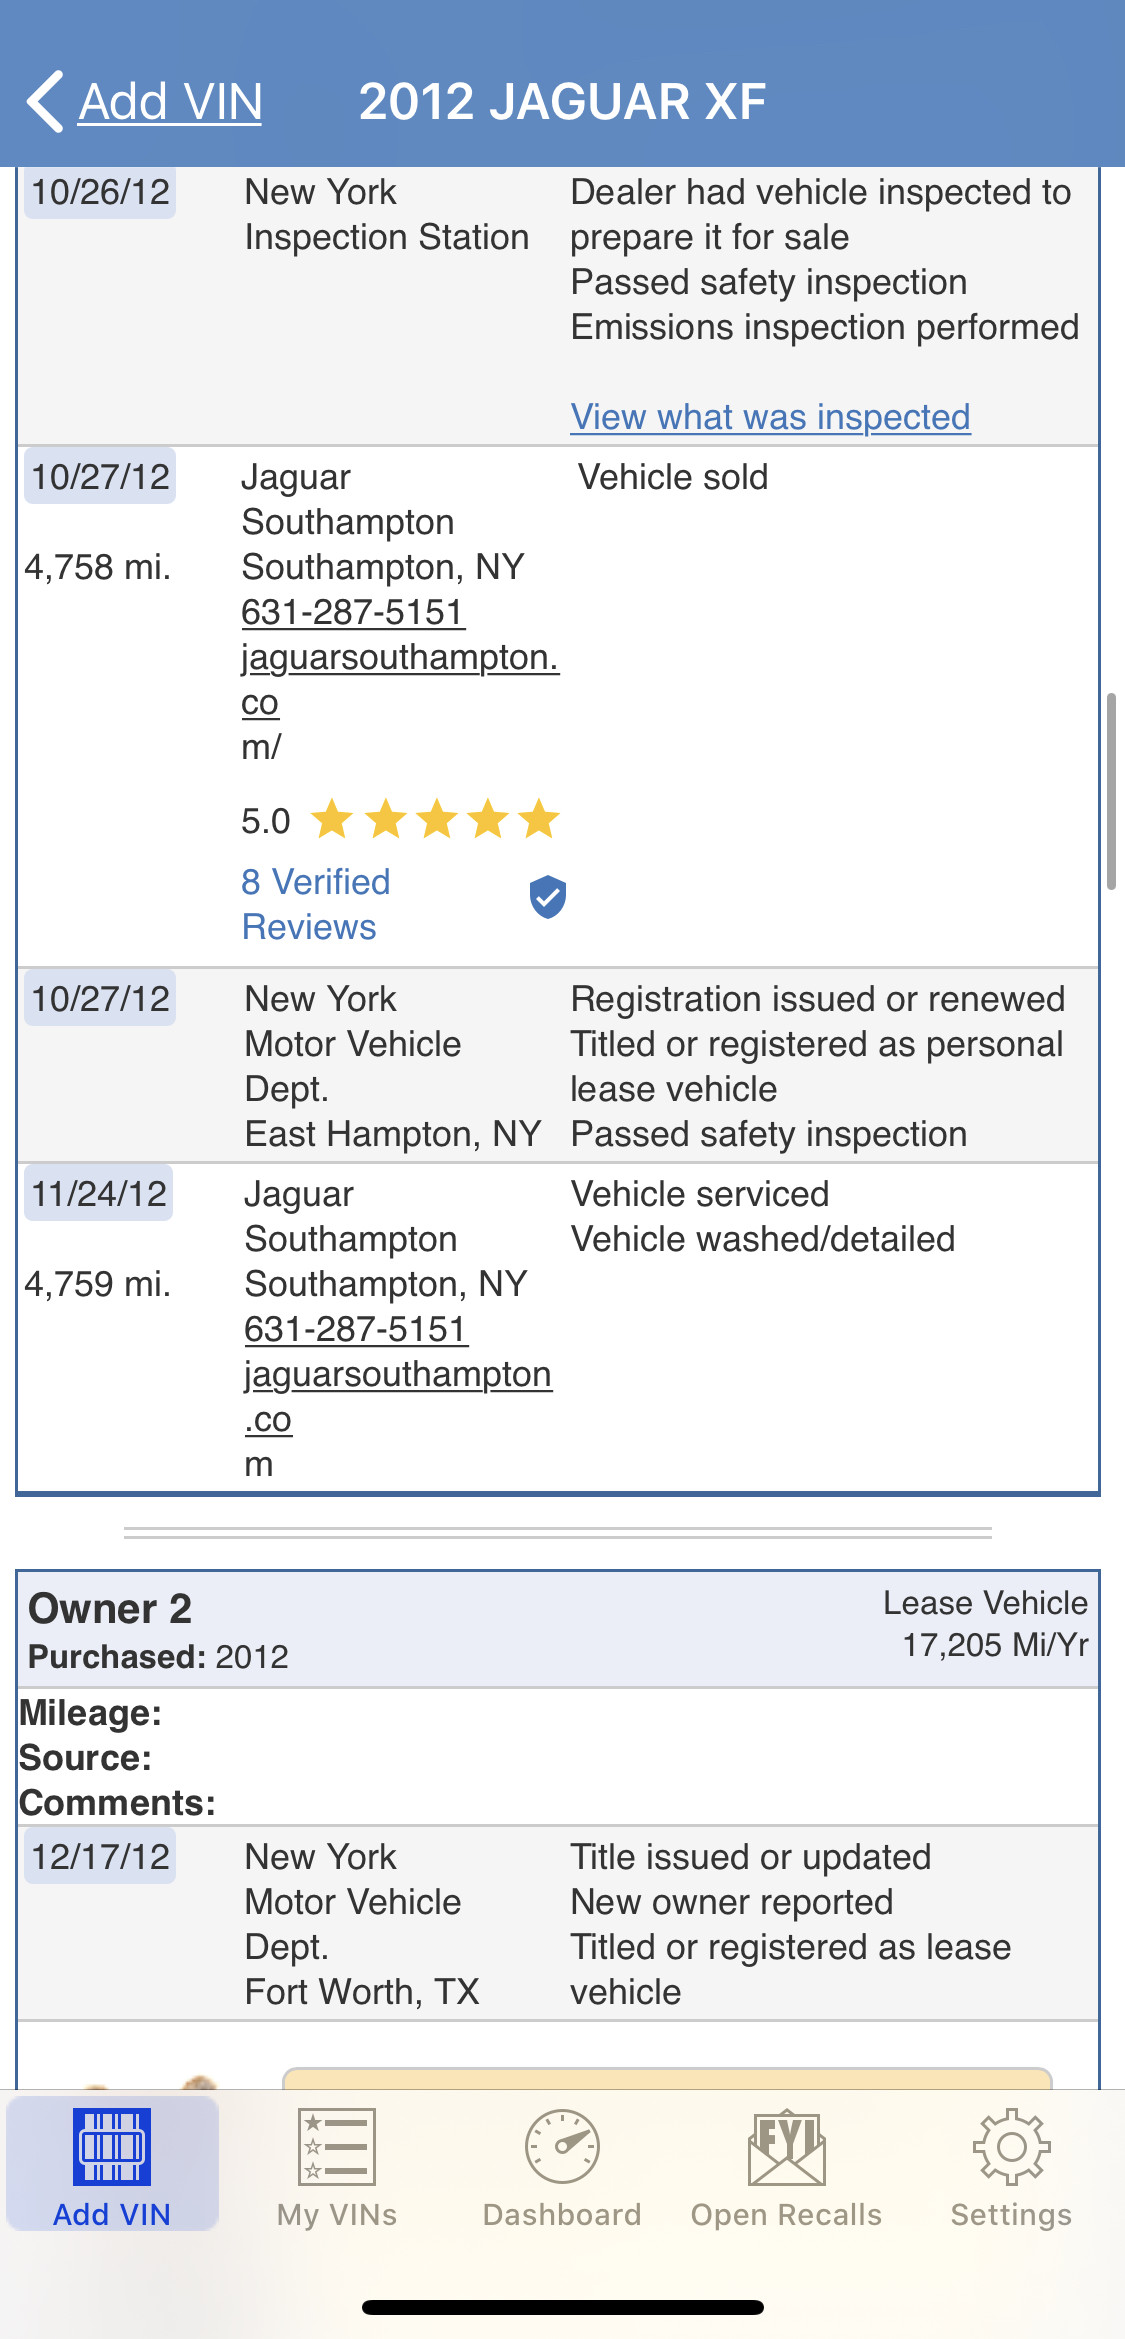The height and width of the screenshot is (2339, 1125).
Task: Open jaguarsouthampton.com link in Vehicle sold entry
Action: [x=399, y=658]
